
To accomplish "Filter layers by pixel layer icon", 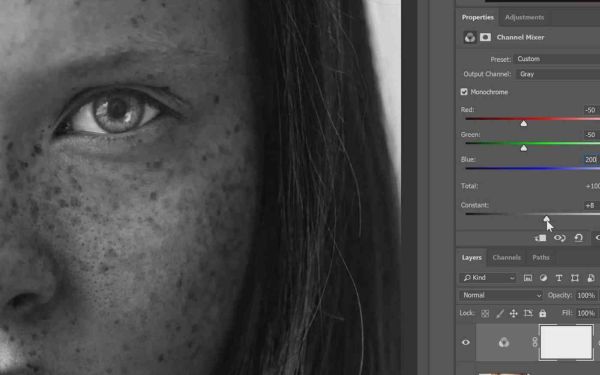I will 528,278.
